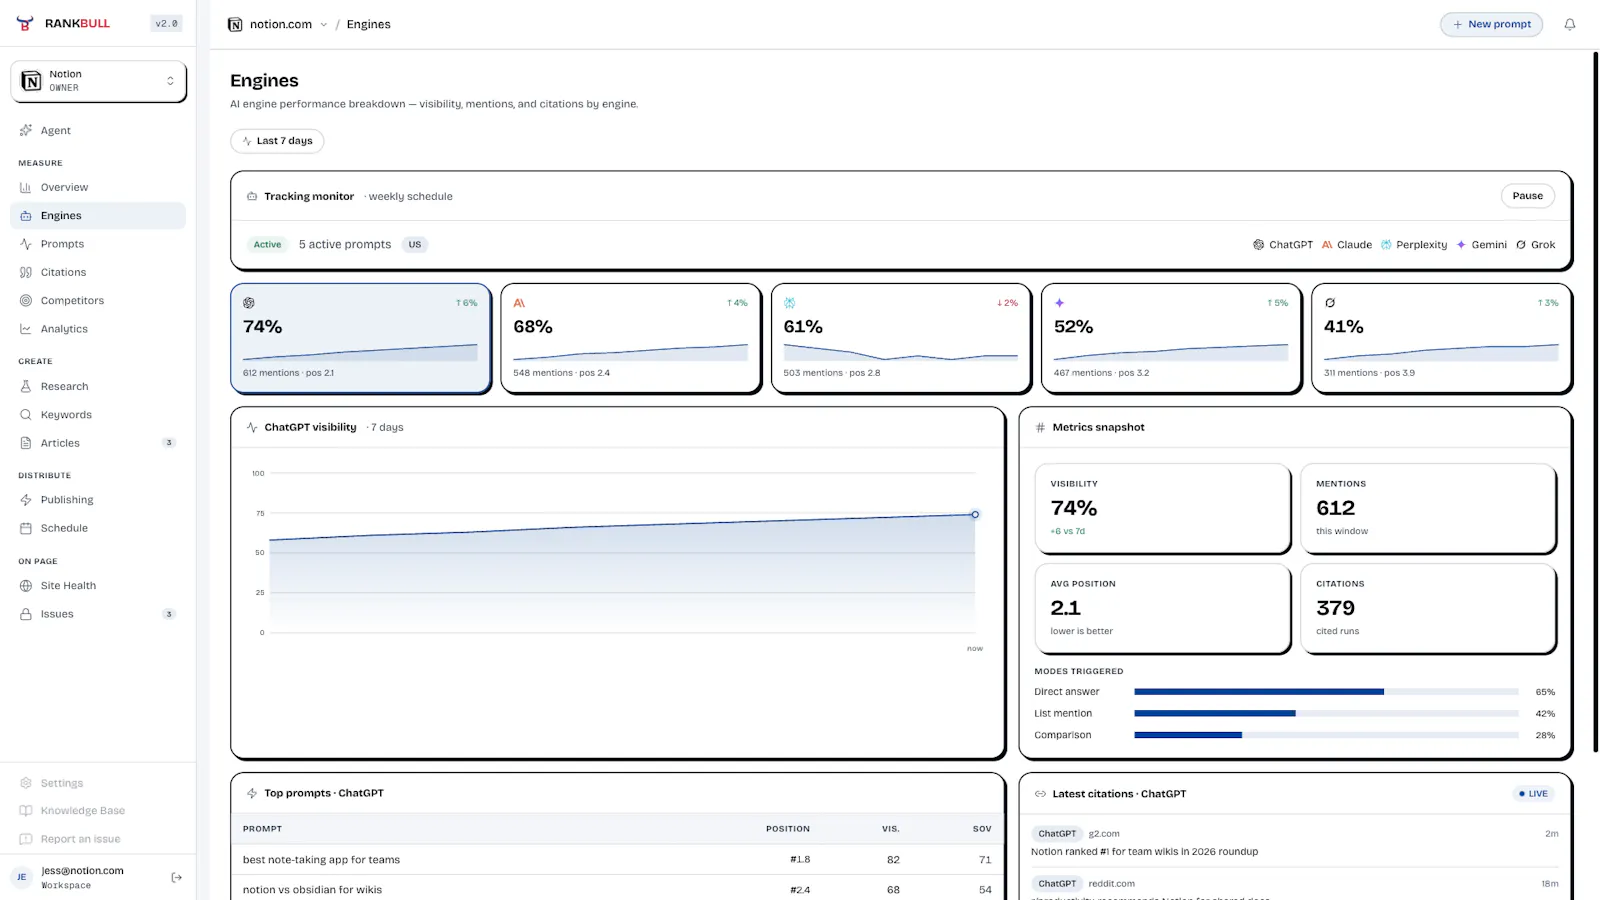This screenshot has width=1600, height=900.
Task: Click the ChatGPT icon in tracking monitor row
Action: coord(1259,244)
